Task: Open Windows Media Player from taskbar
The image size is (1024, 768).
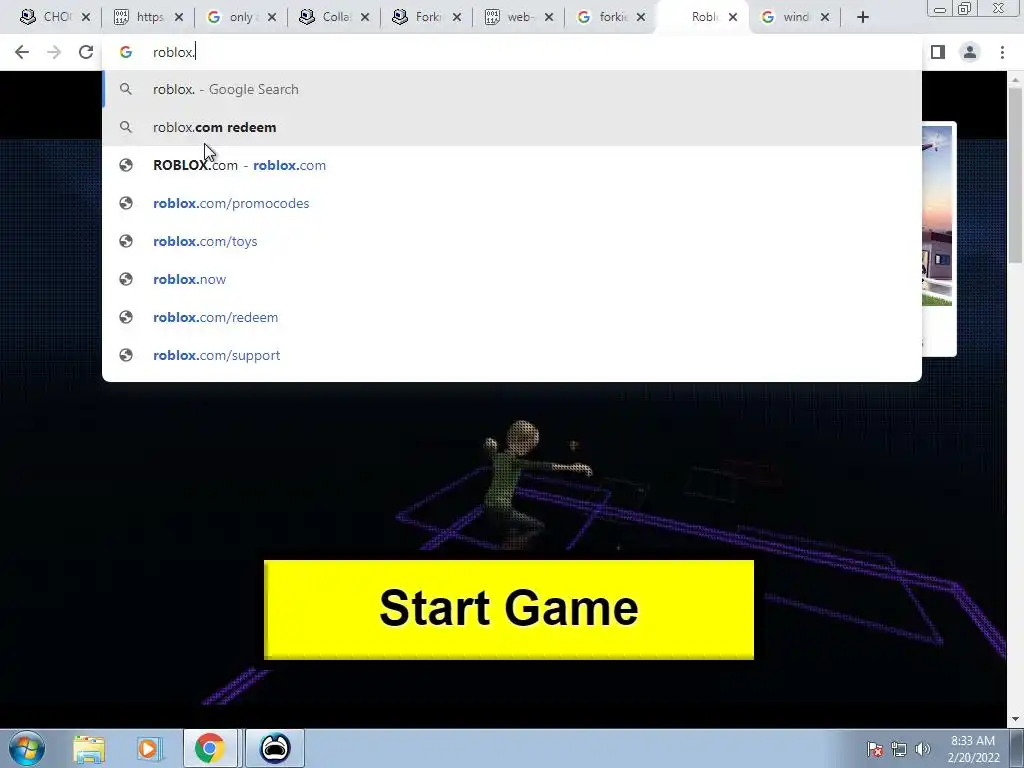Action: click(x=150, y=748)
